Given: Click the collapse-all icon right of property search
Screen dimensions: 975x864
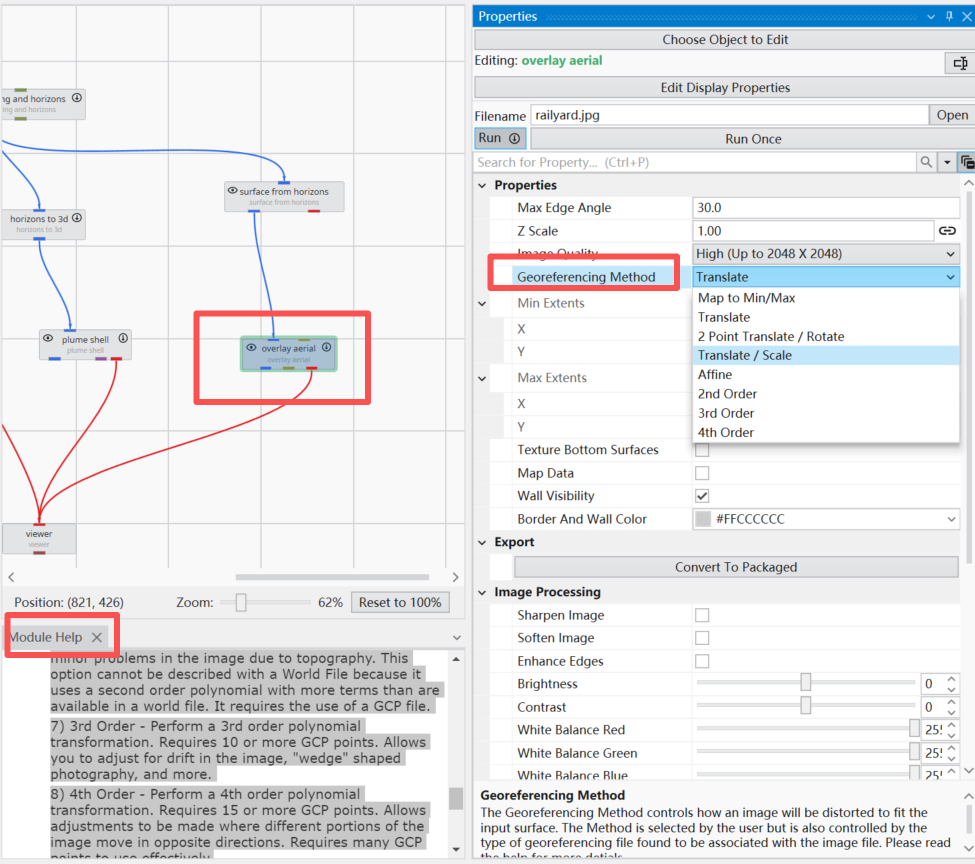Looking at the screenshot, I should 966,162.
